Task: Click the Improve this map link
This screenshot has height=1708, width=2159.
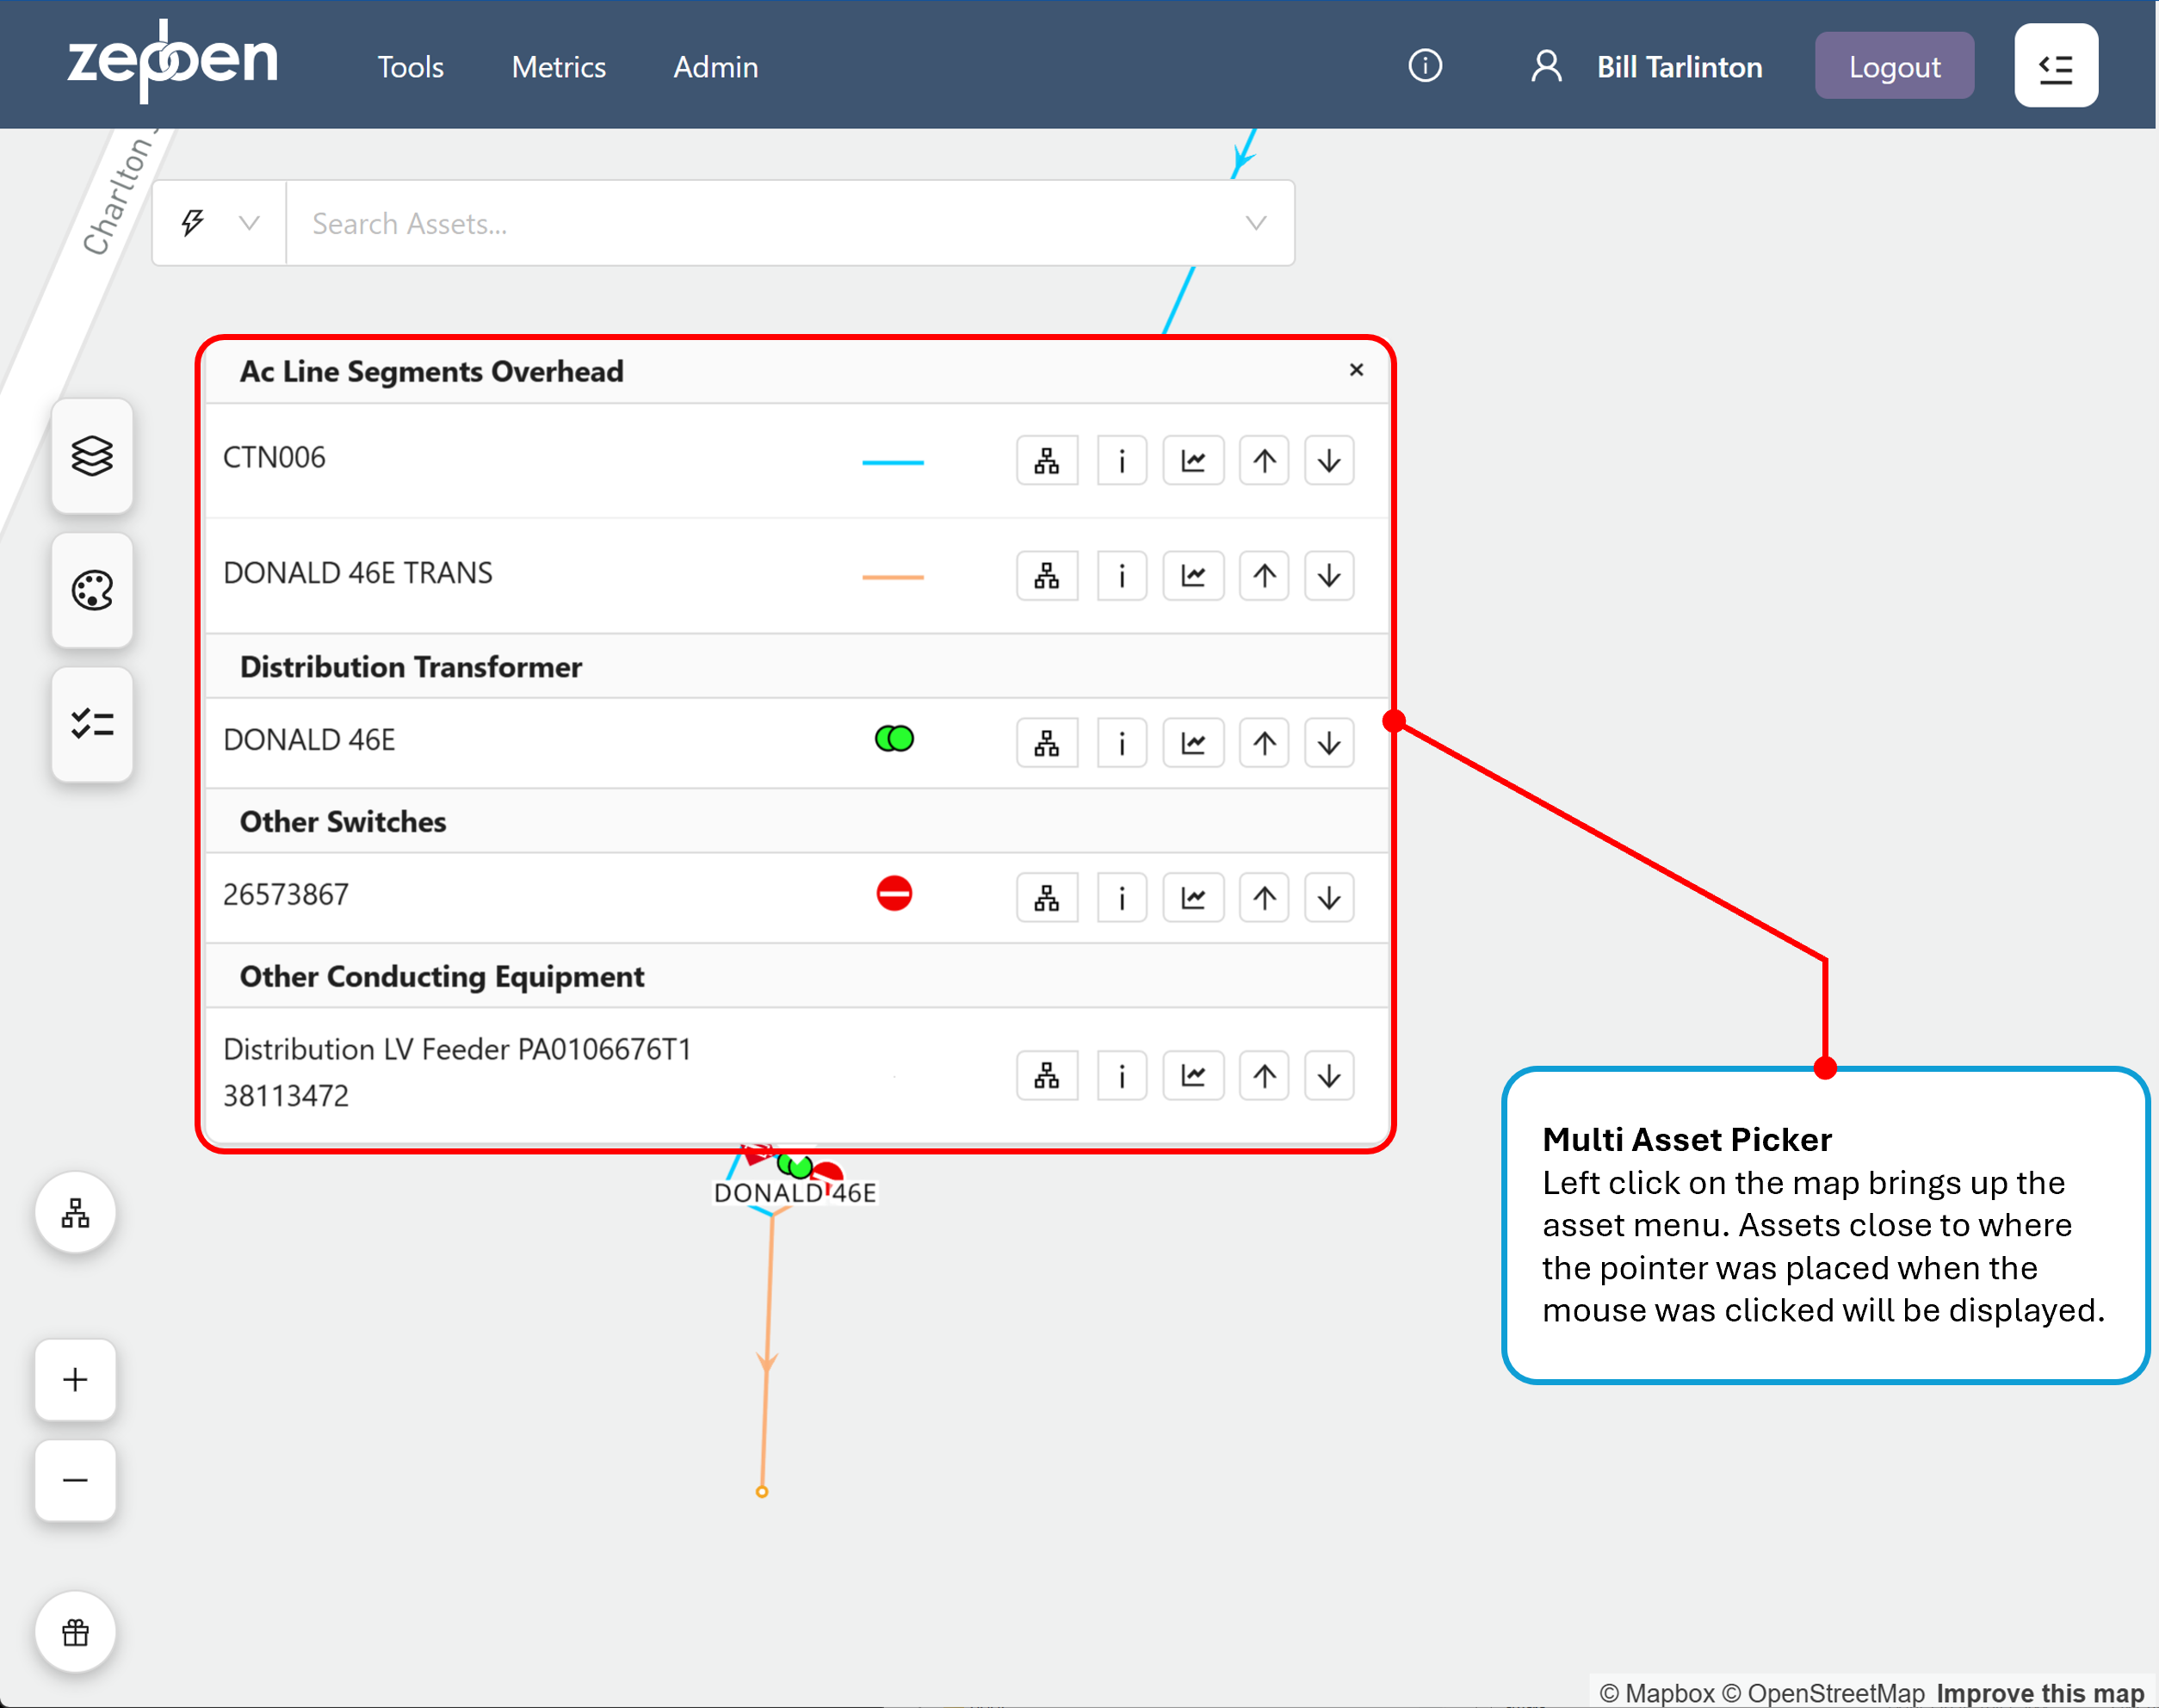Action: click(x=2041, y=1693)
